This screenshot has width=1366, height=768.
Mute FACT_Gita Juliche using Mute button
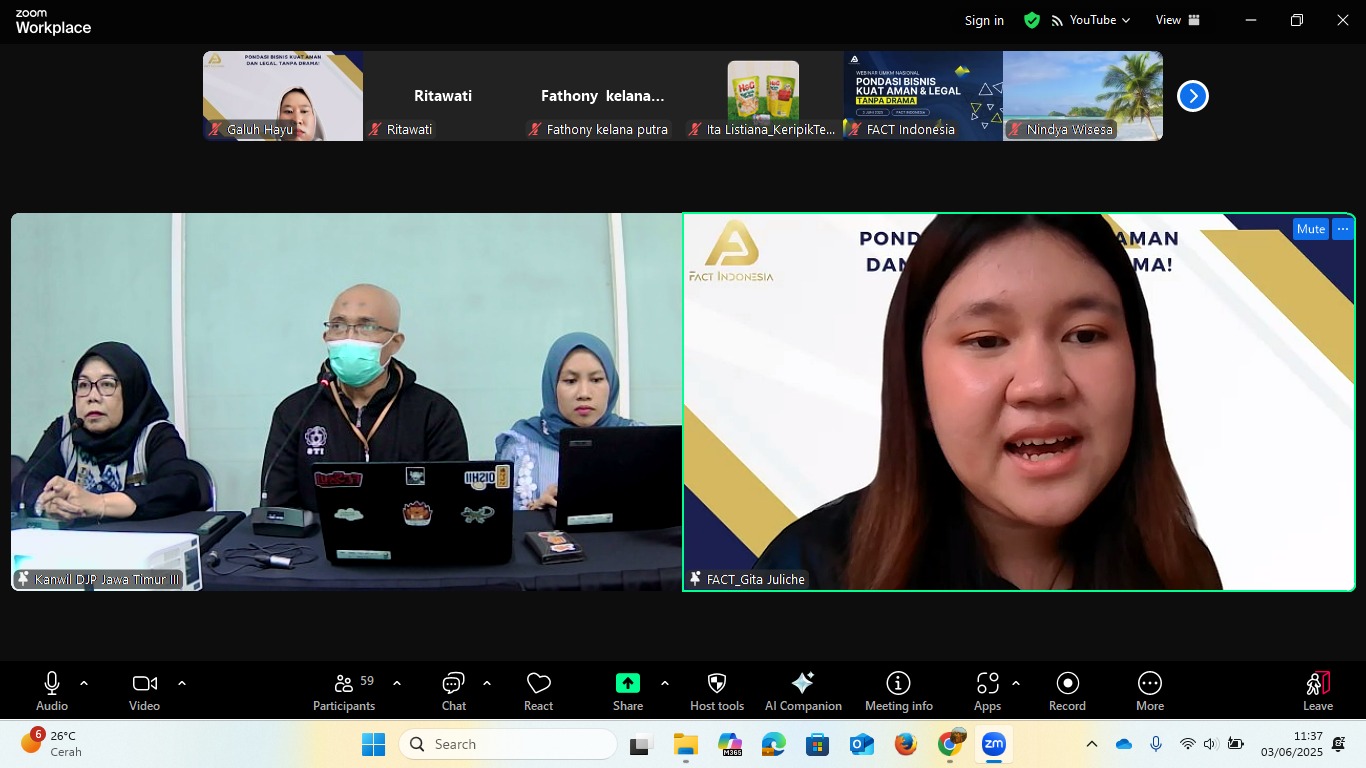[x=1310, y=229]
